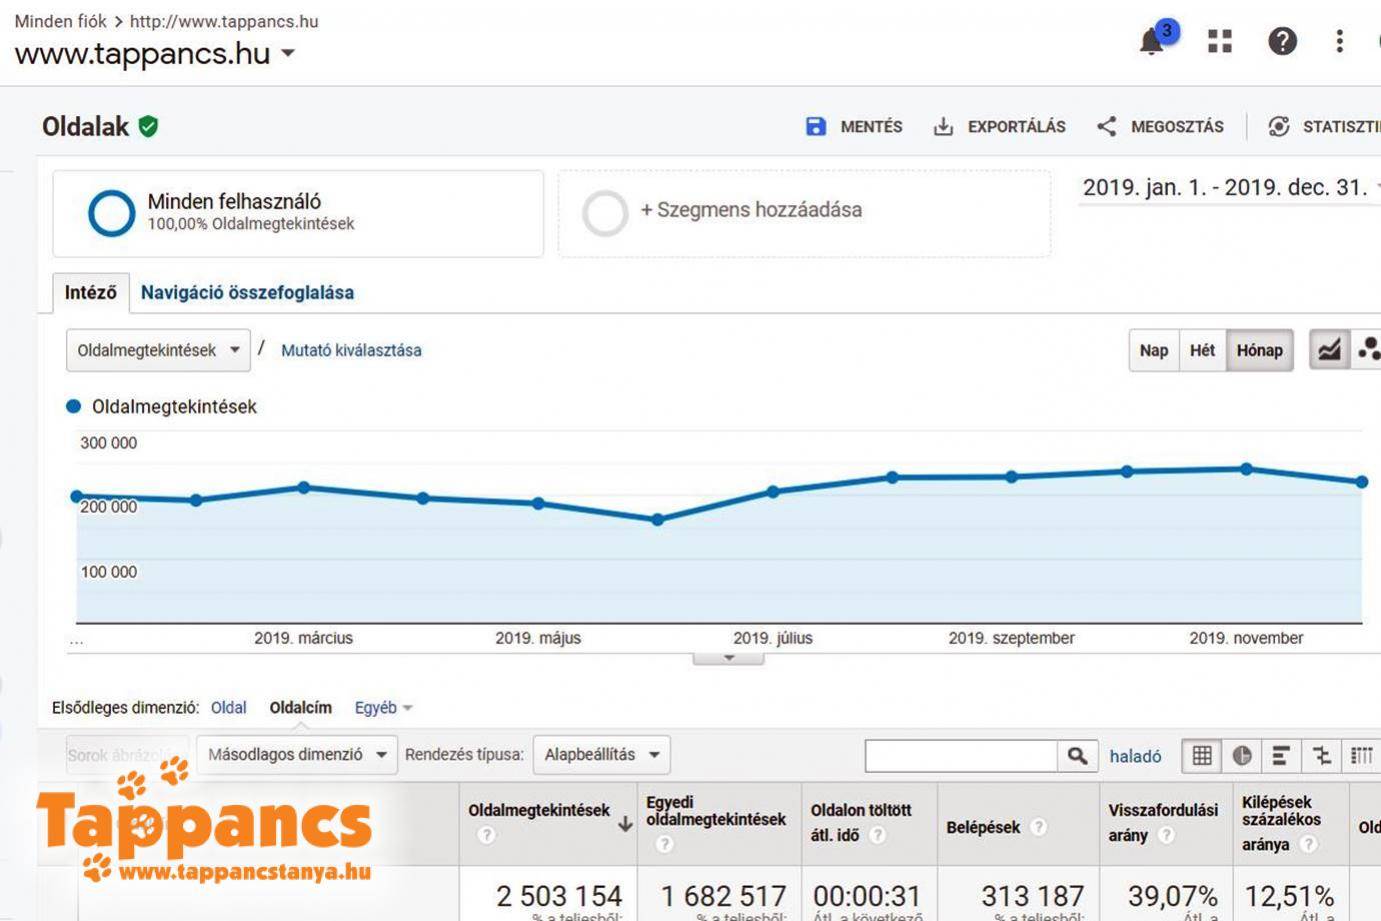Viewport: 1381px width, 921px height.
Task: Expand the Másodlagos dimenzió dropdown
Action: click(x=297, y=755)
